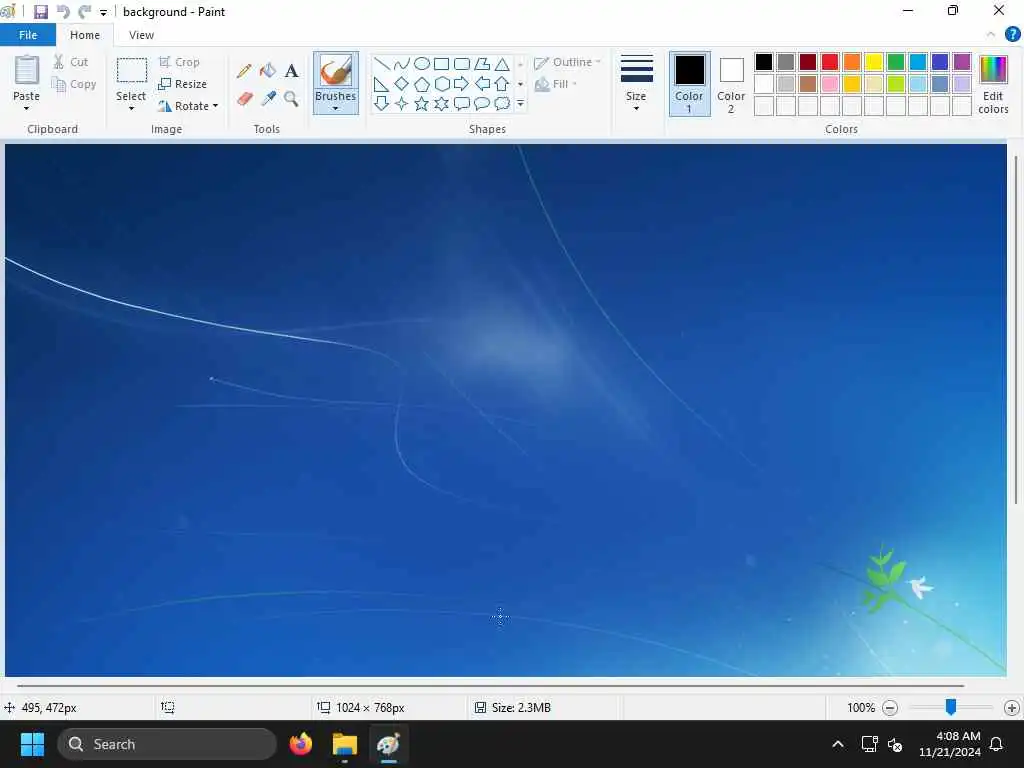Select the Fill with color bucket tool
The image size is (1024, 768).
268,71
